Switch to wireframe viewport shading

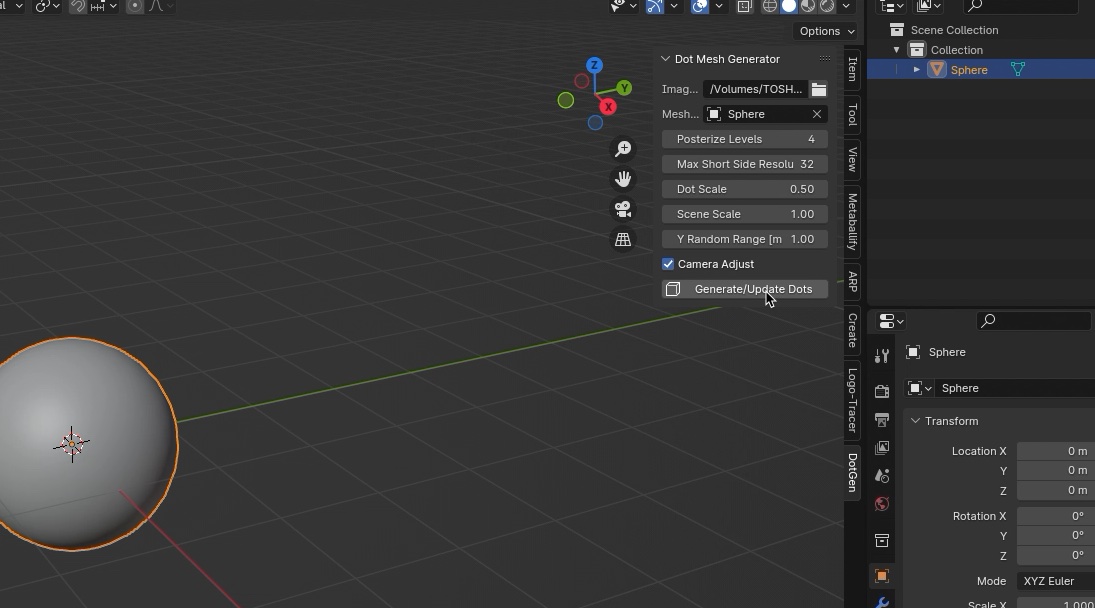click(x=770, y=6)
